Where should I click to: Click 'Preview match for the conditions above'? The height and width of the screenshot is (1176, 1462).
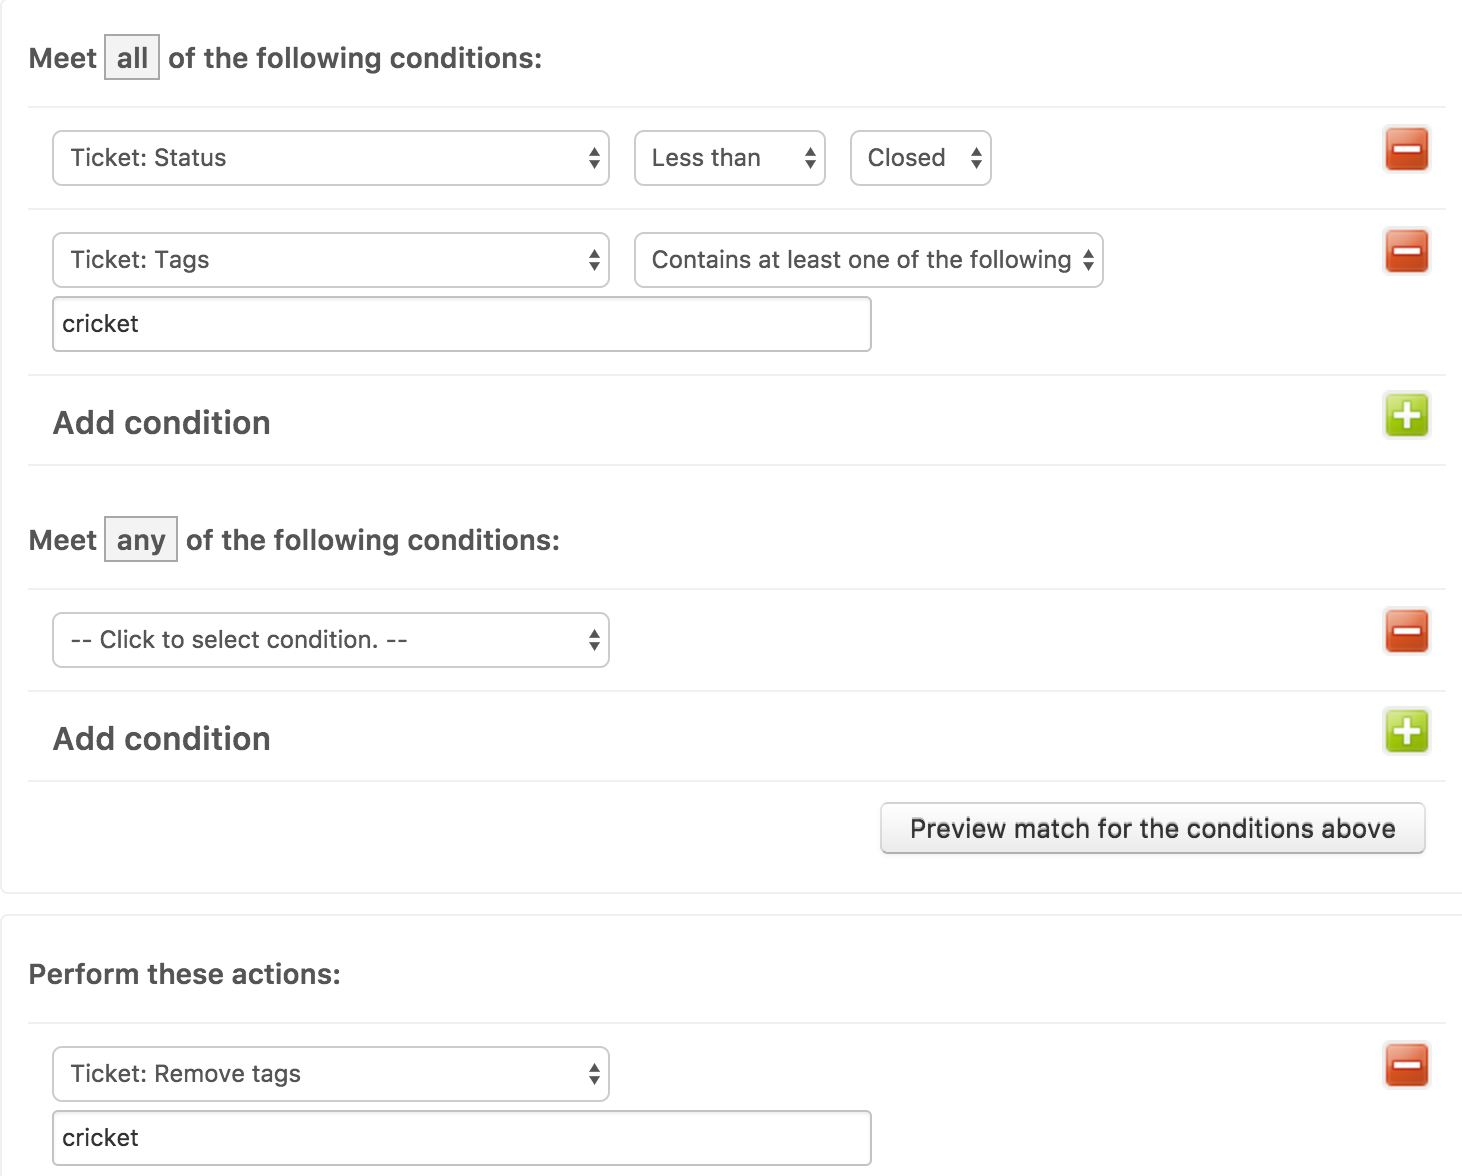coord(1152,829)
